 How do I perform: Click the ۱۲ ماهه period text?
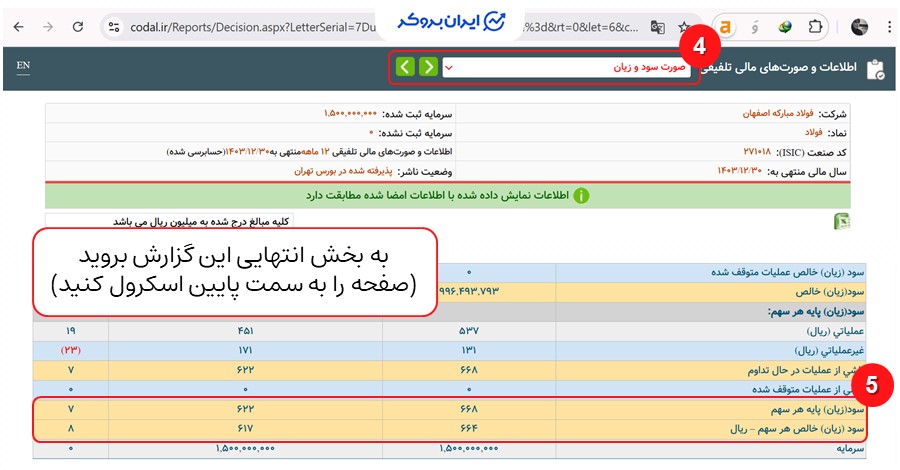pyautogui.click(x=316, y=152)
